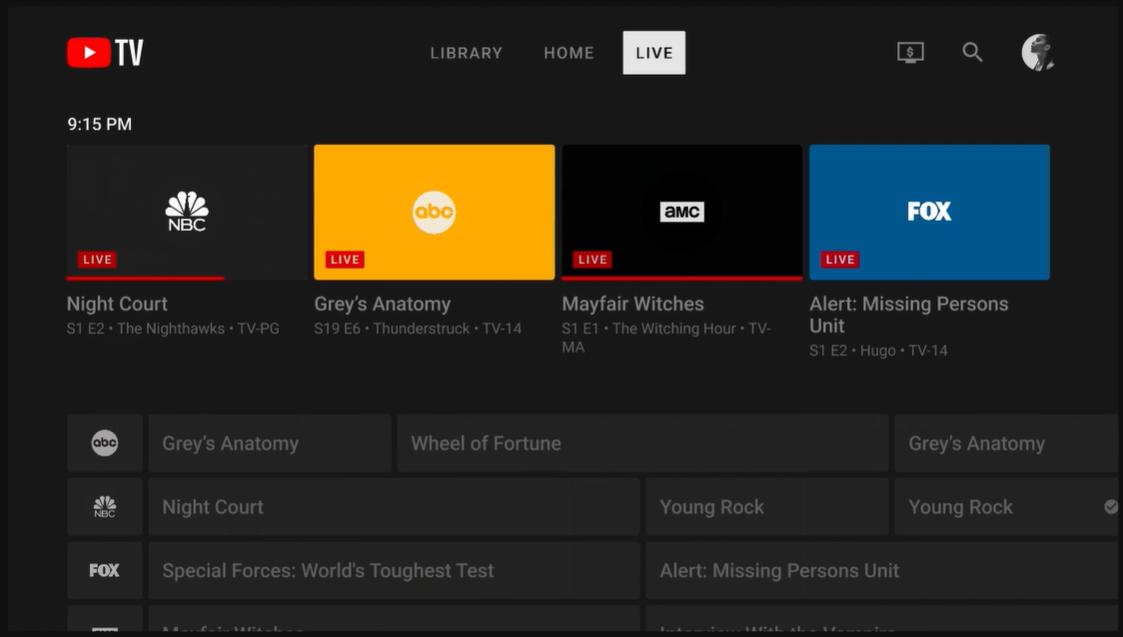Select the ABC channel icon in guide
This screenshot has height=637, width=1123.
[x=105, y=443]
